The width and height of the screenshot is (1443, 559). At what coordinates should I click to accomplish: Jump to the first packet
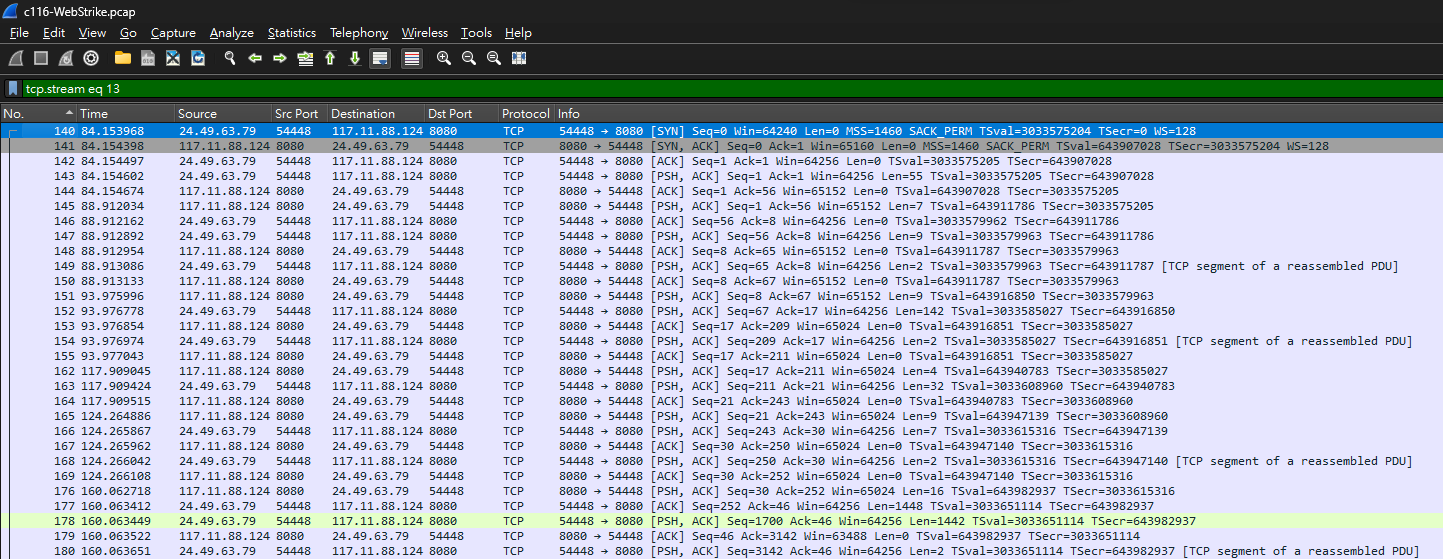click(330, 59)
